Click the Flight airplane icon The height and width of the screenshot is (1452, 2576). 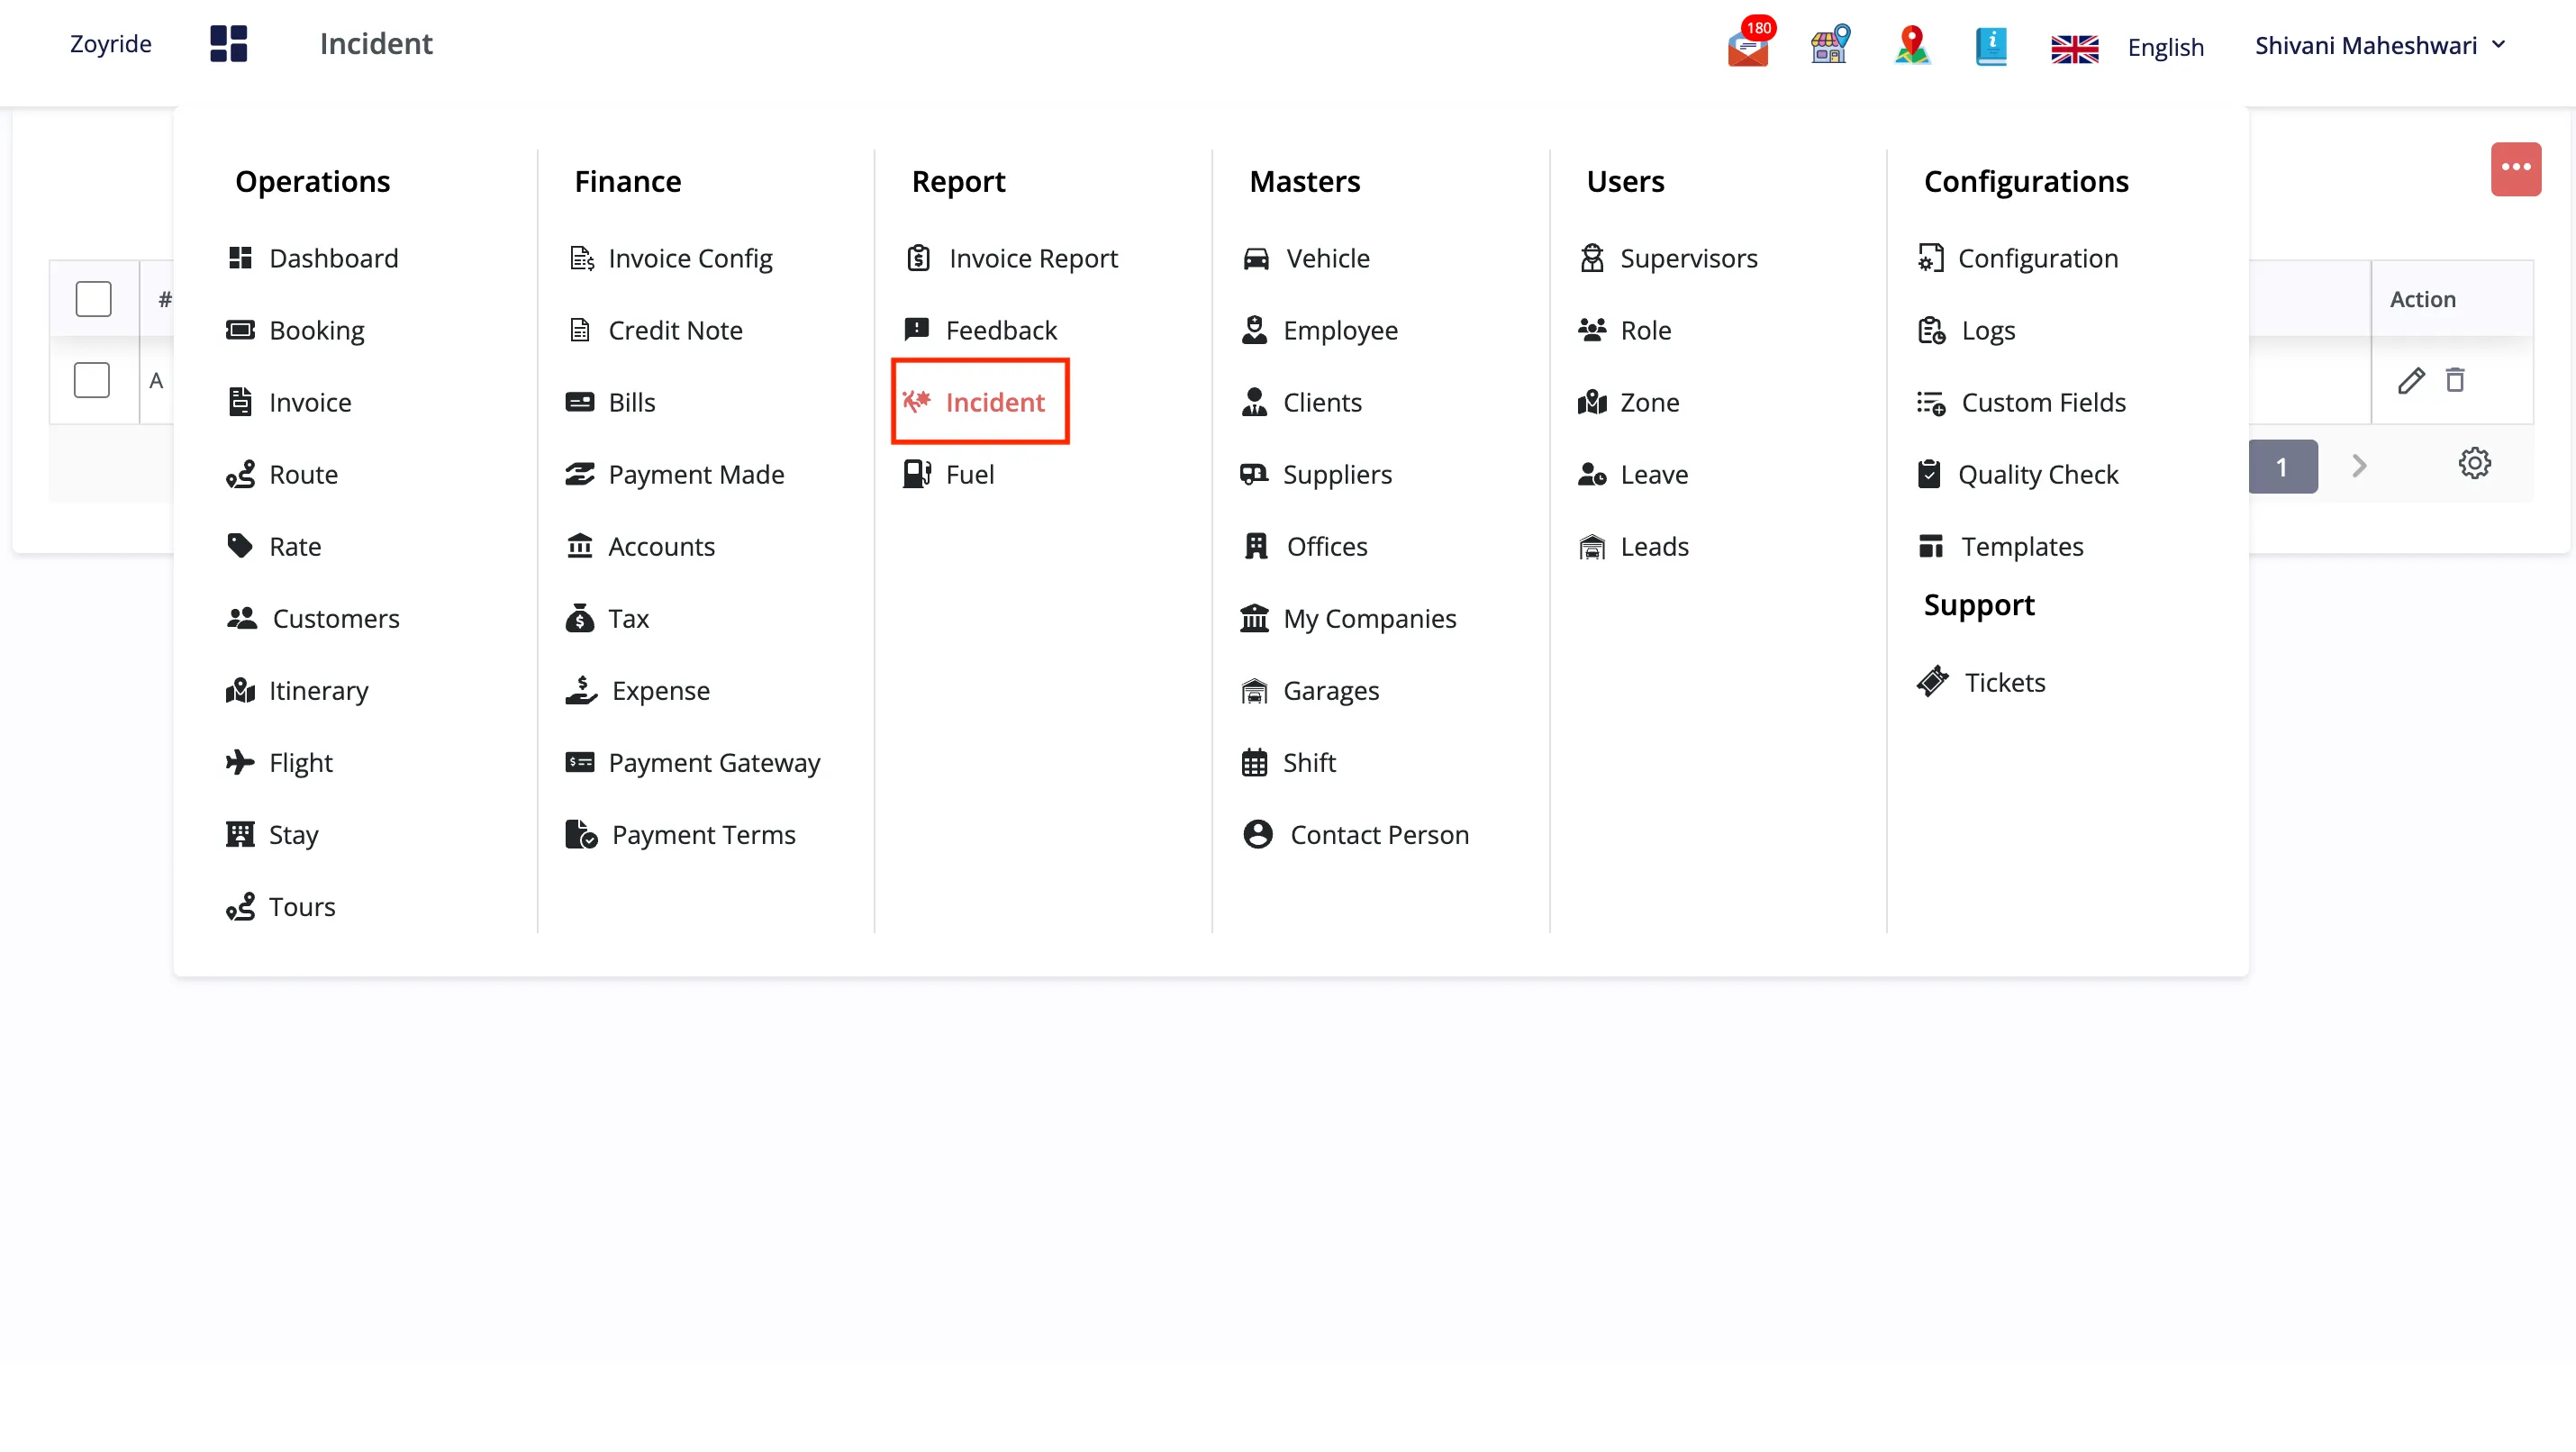click(240, 763)
